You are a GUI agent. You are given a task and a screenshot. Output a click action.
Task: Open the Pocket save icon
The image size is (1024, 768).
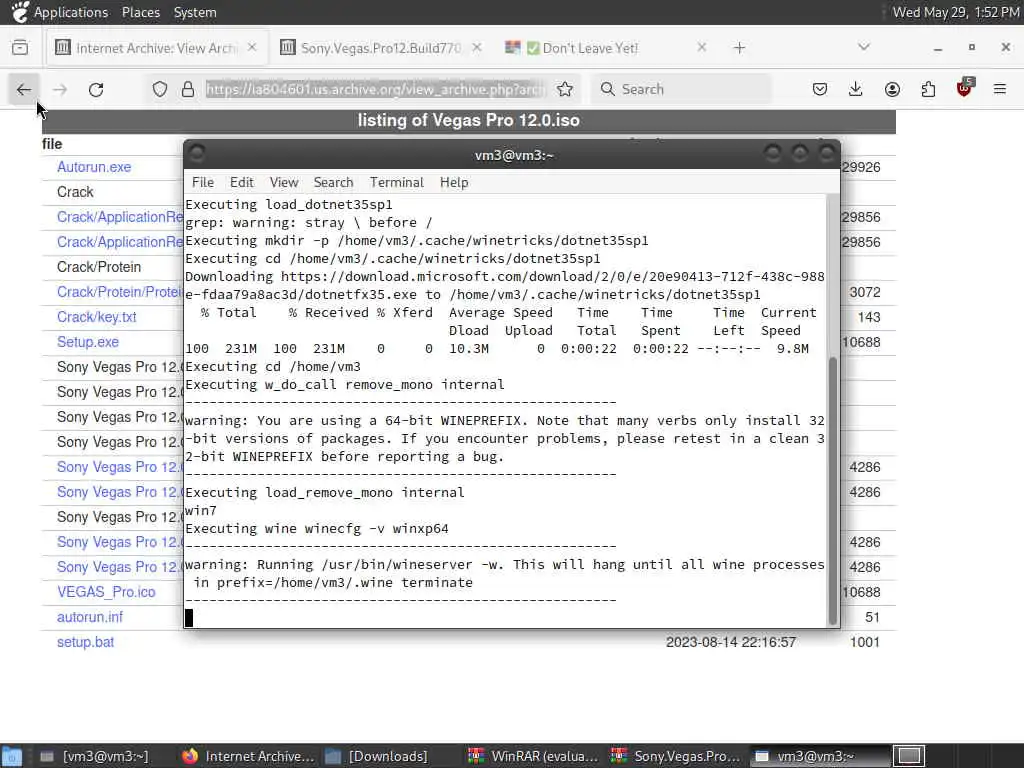click(x=820, y=89)
